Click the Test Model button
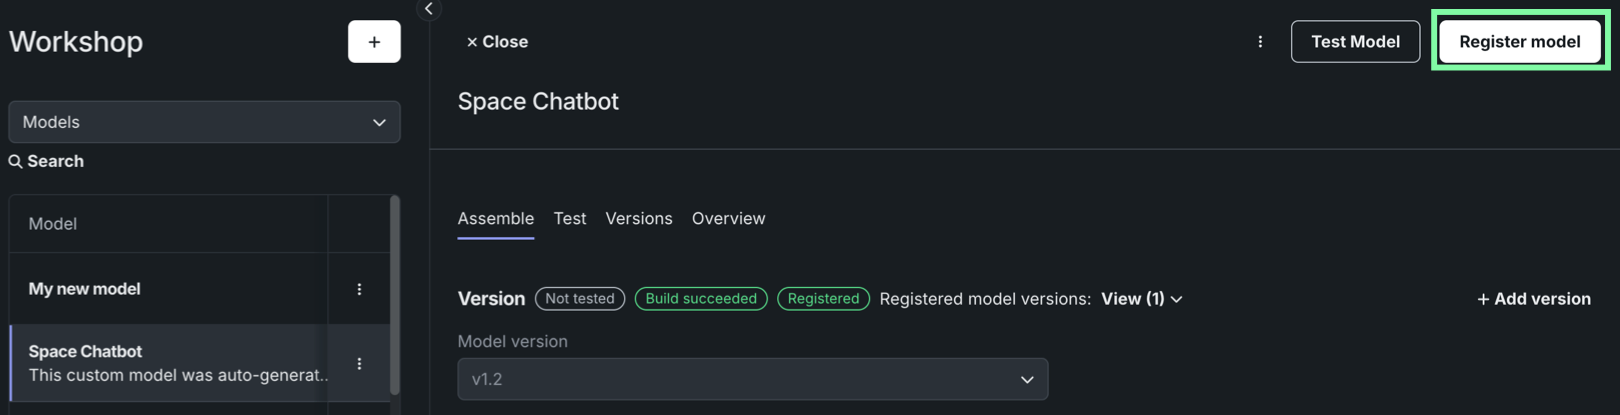 [1354, 42]
